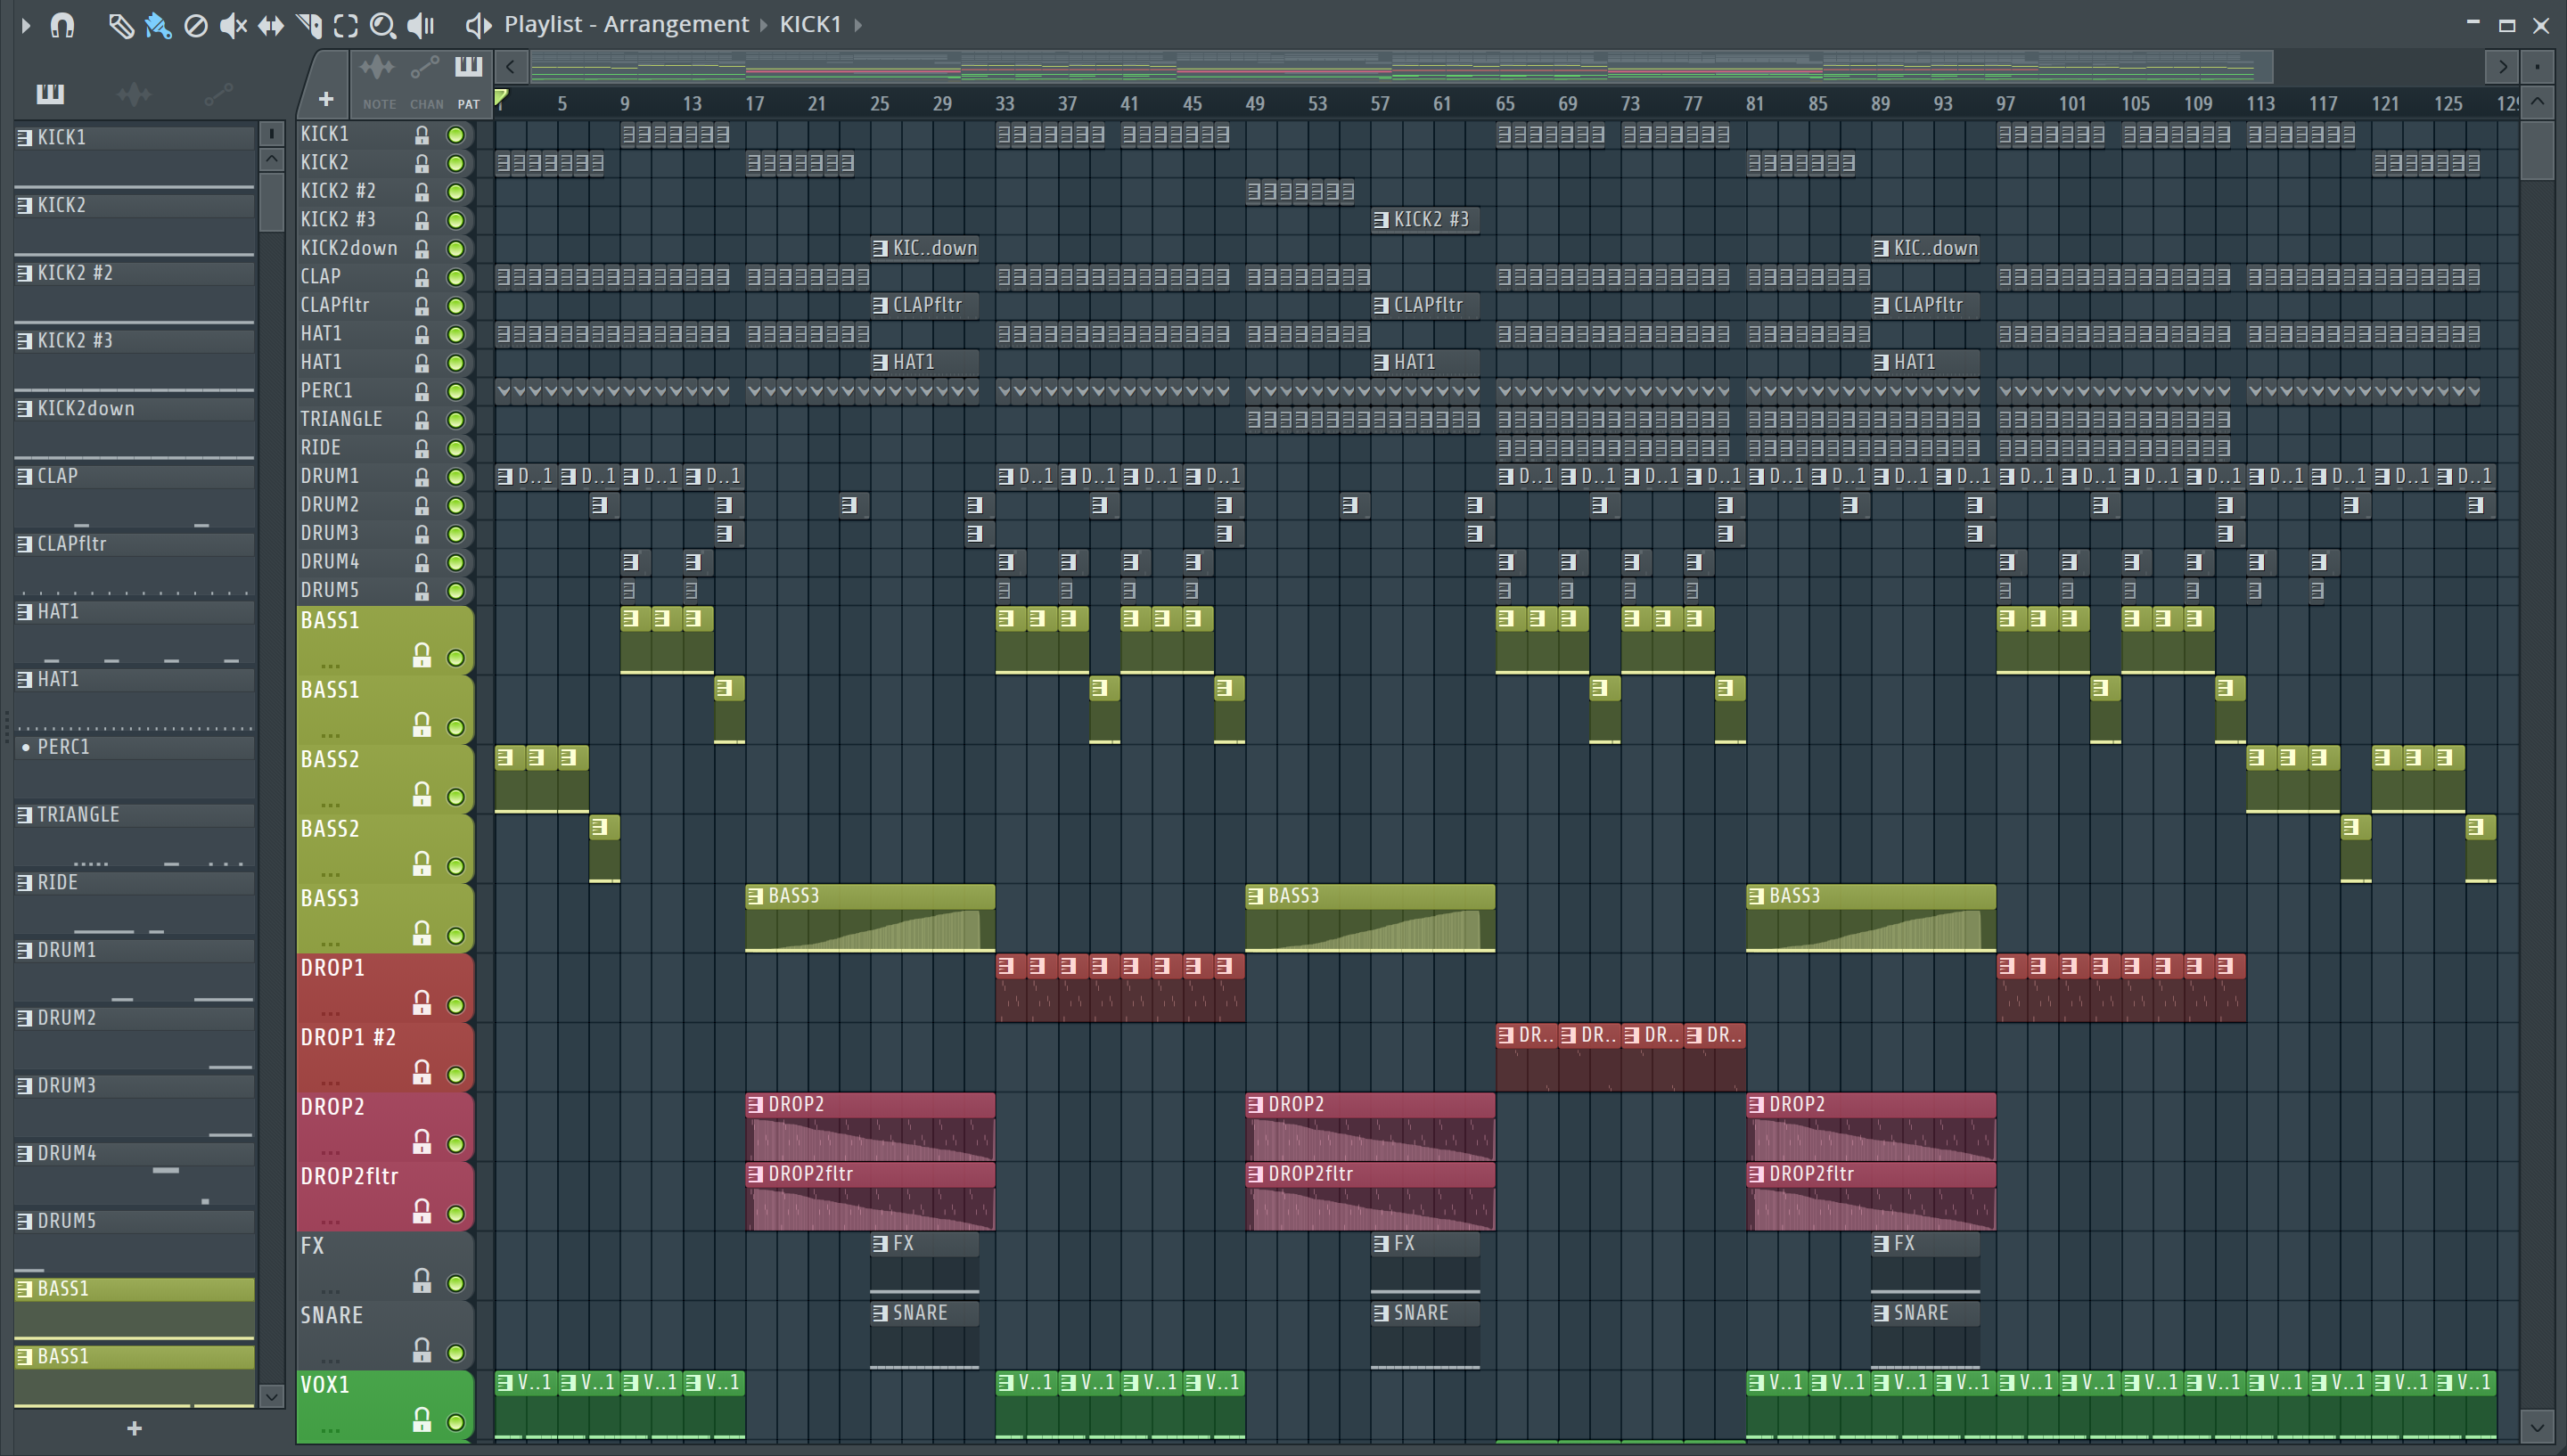2567x1456 pixels.
Task: Open the arrow after KICK1 in title
Action: pyautogui.click(x=858, y=25)
